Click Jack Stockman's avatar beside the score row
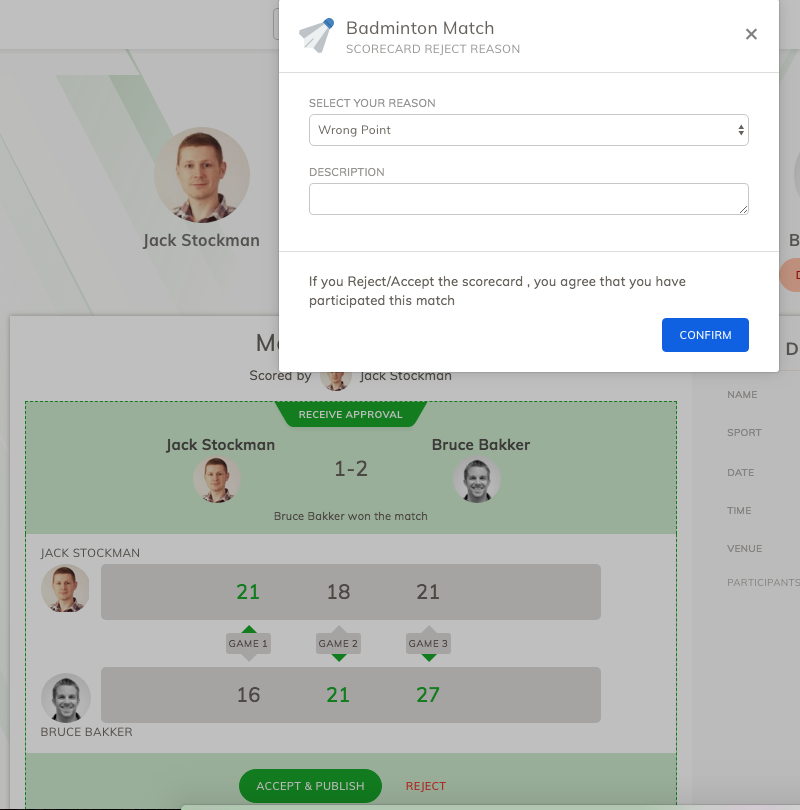The image size is (800, 810). [x=65, y=588]
